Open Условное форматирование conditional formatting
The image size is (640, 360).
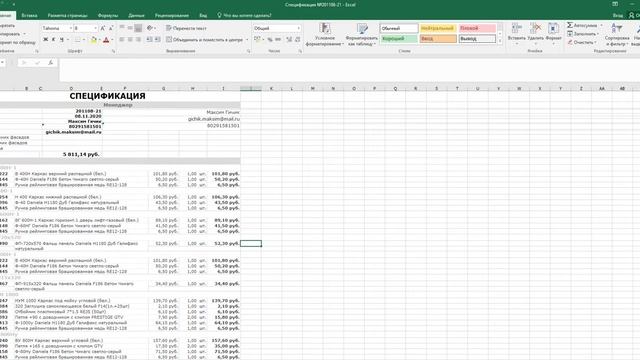pyautogui.click(x=325, y=35)
